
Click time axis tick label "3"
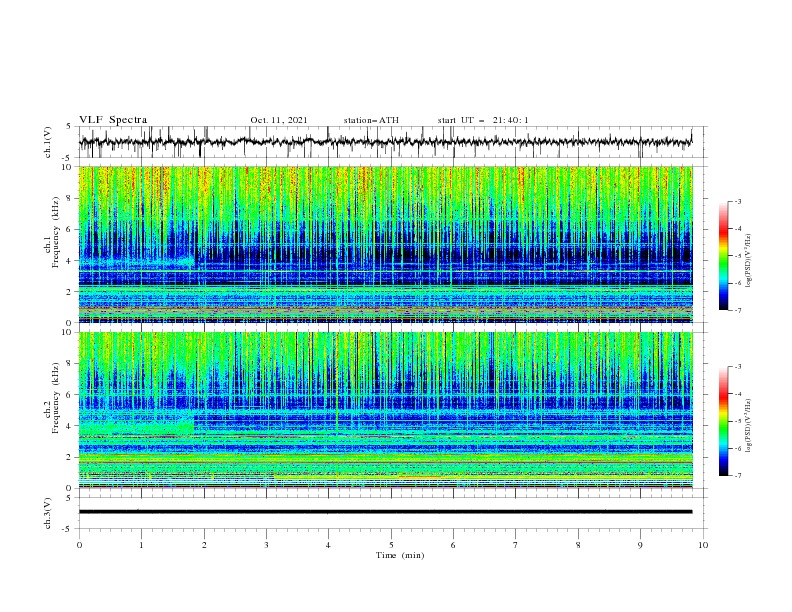[266, 545]
